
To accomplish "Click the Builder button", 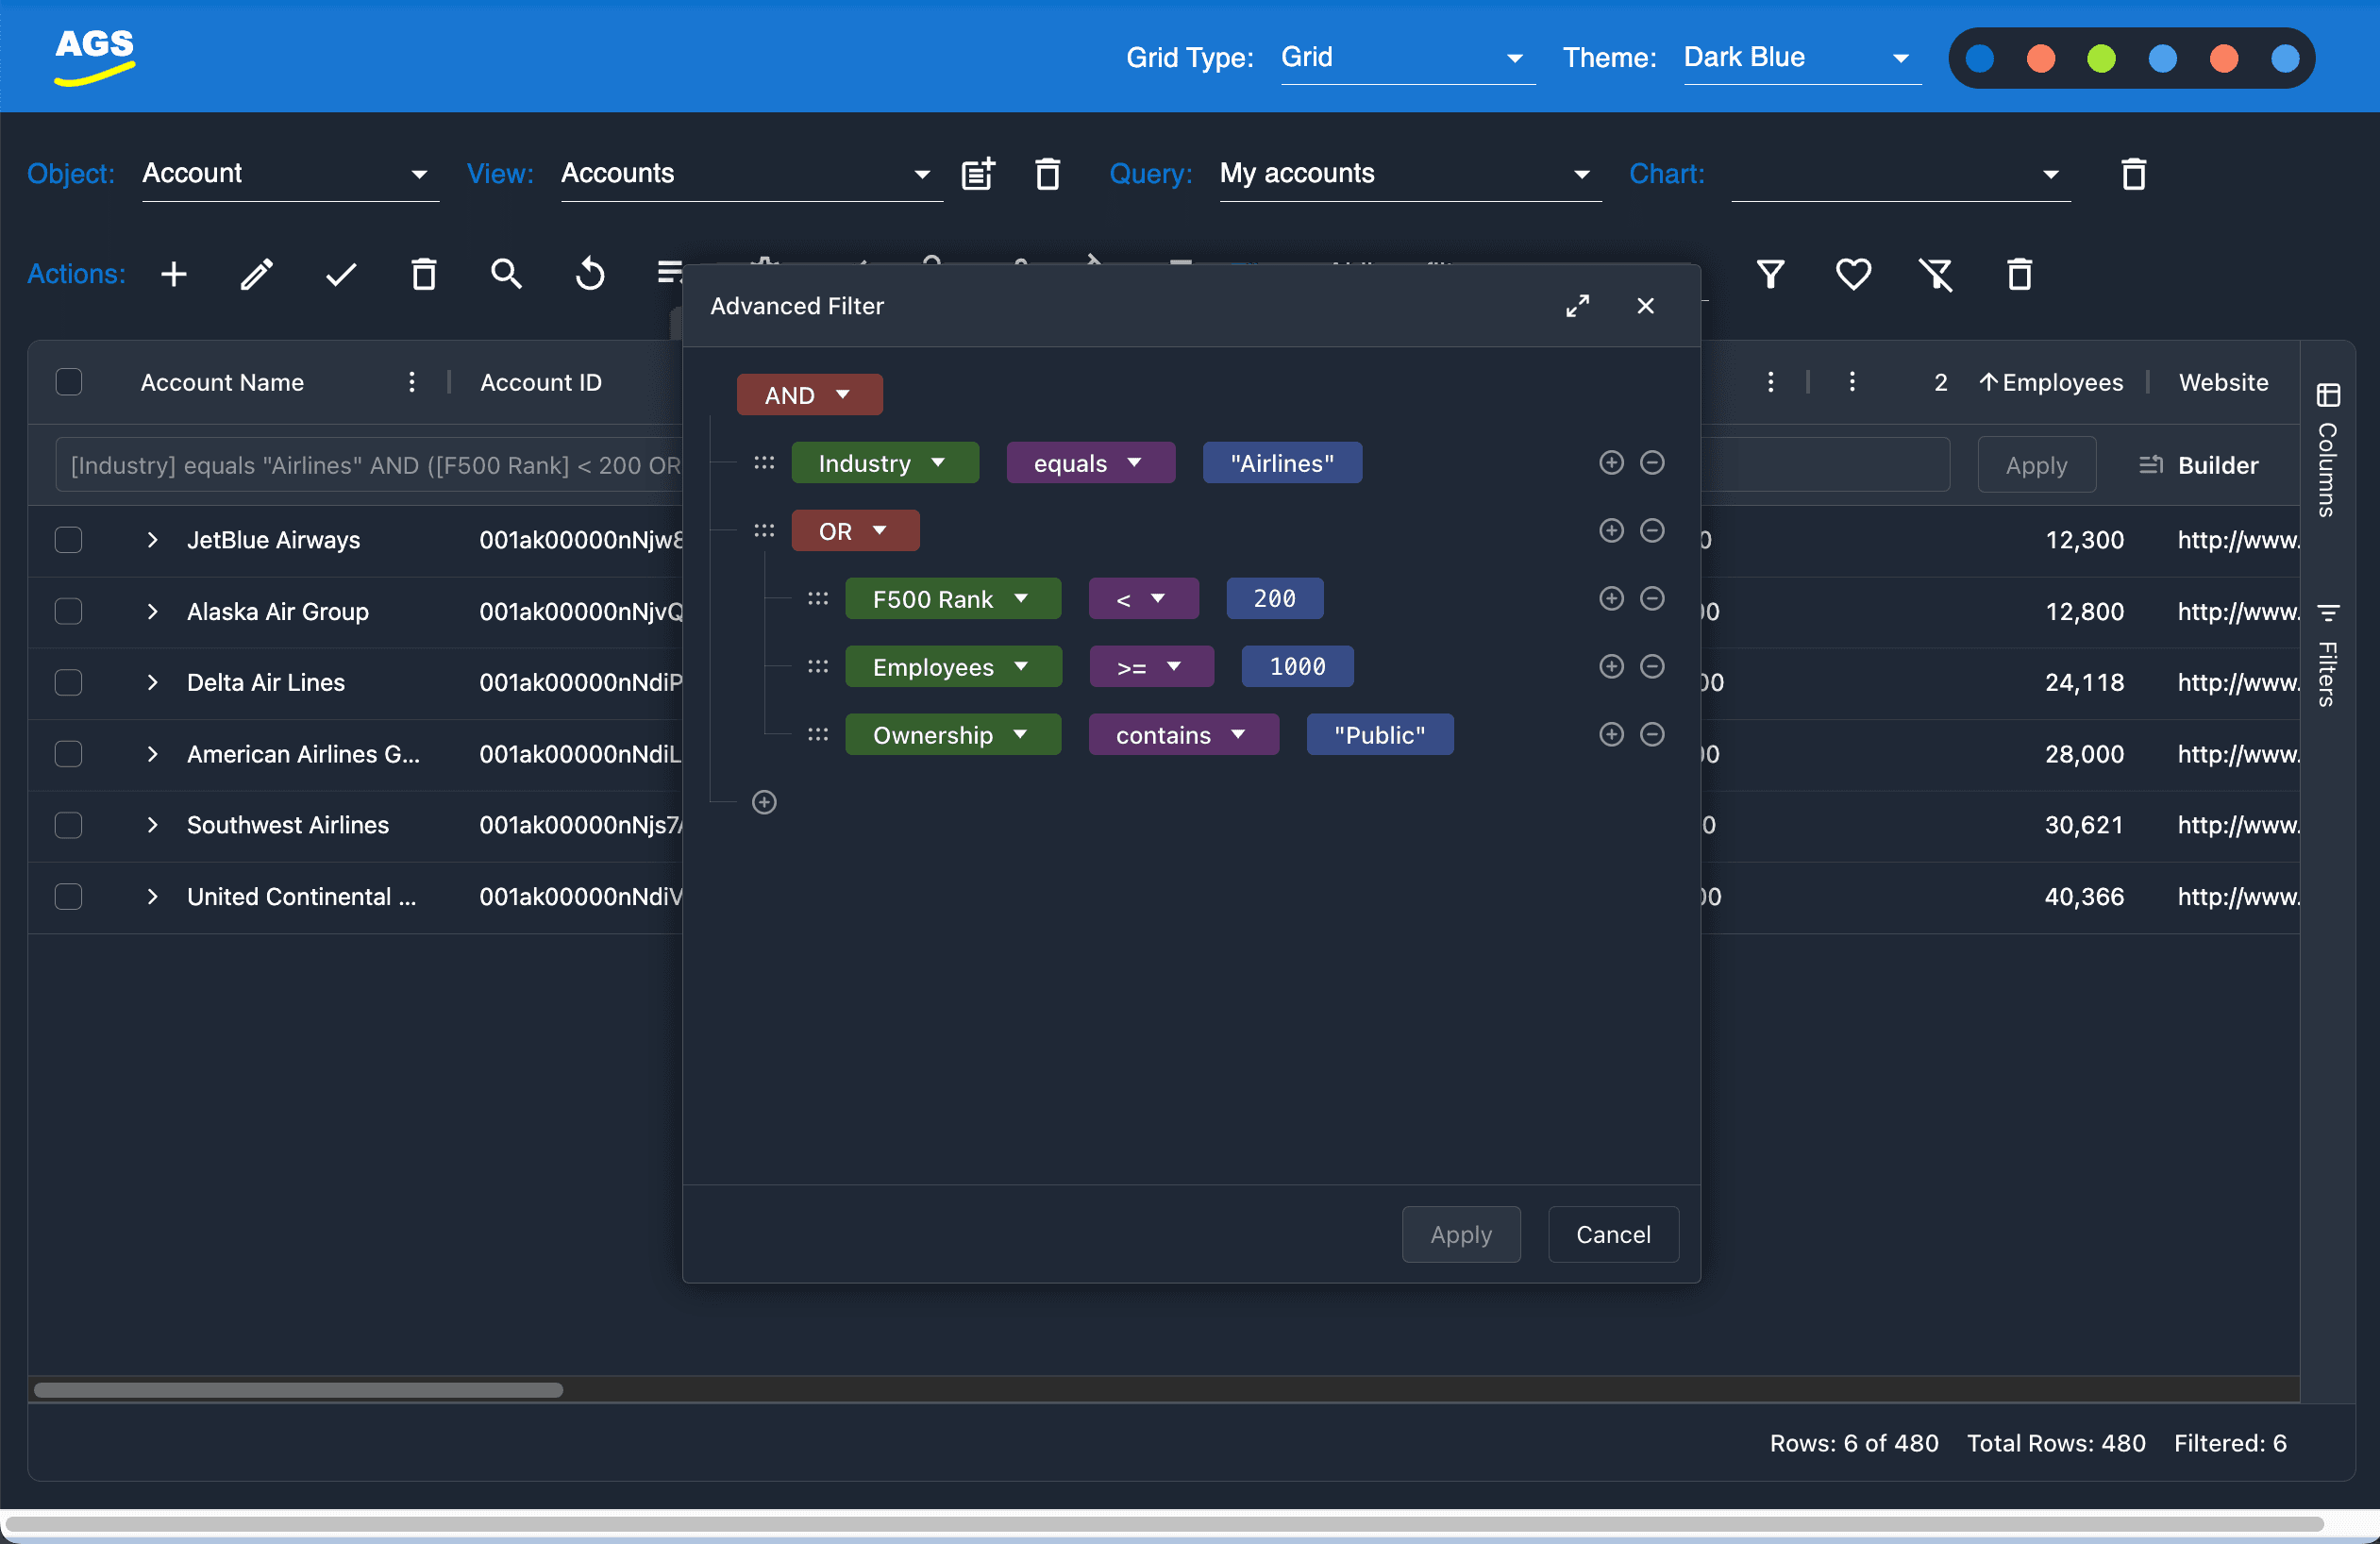I will pyautogui.click(x=2199, y=465).
